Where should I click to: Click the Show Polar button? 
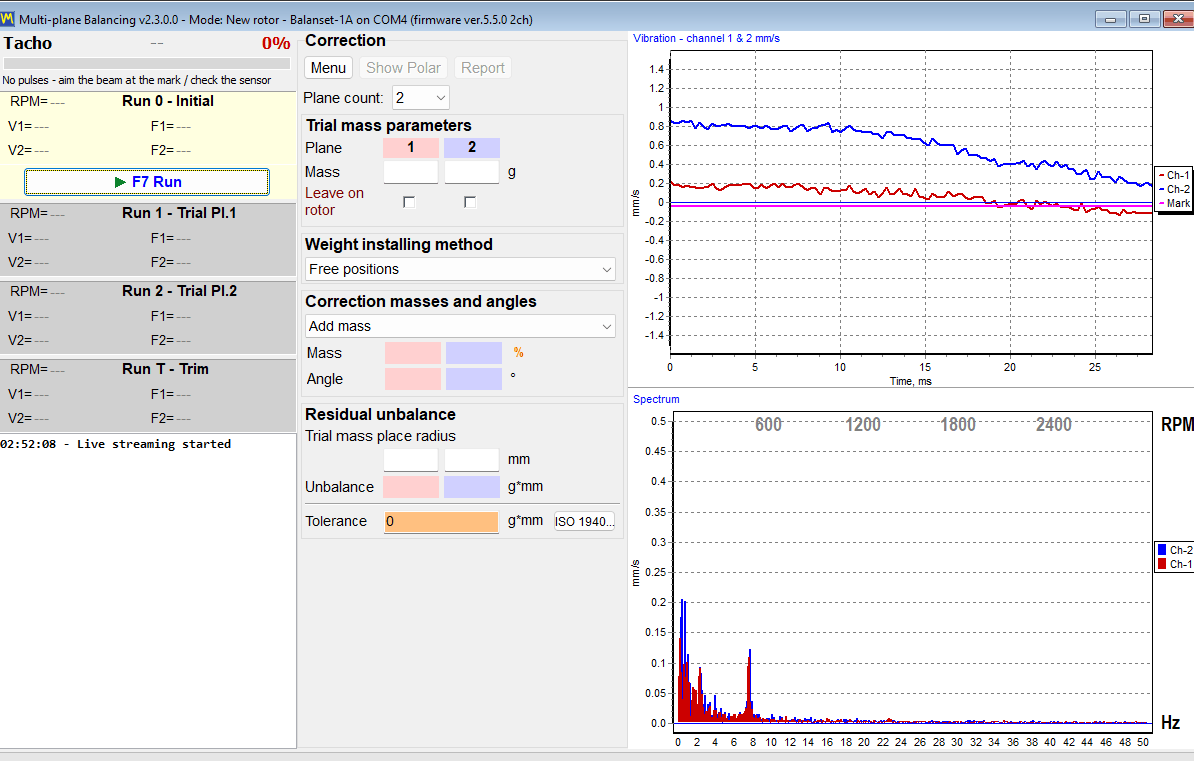tap(403, 68)
